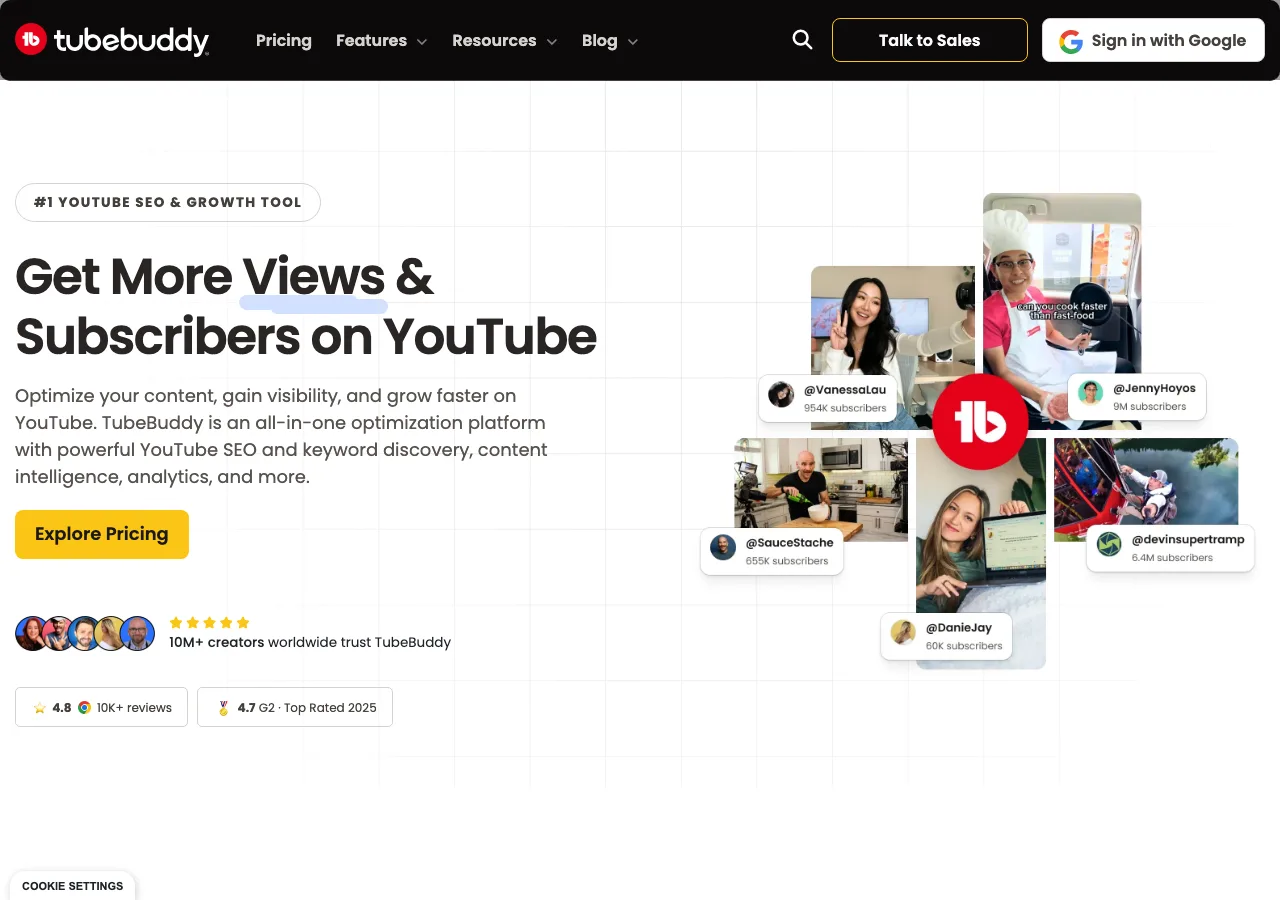Click the @devinsupertramp channel name text
Screen dimensions: 1280x900
pyautogui.click(x=1188, y=539)
